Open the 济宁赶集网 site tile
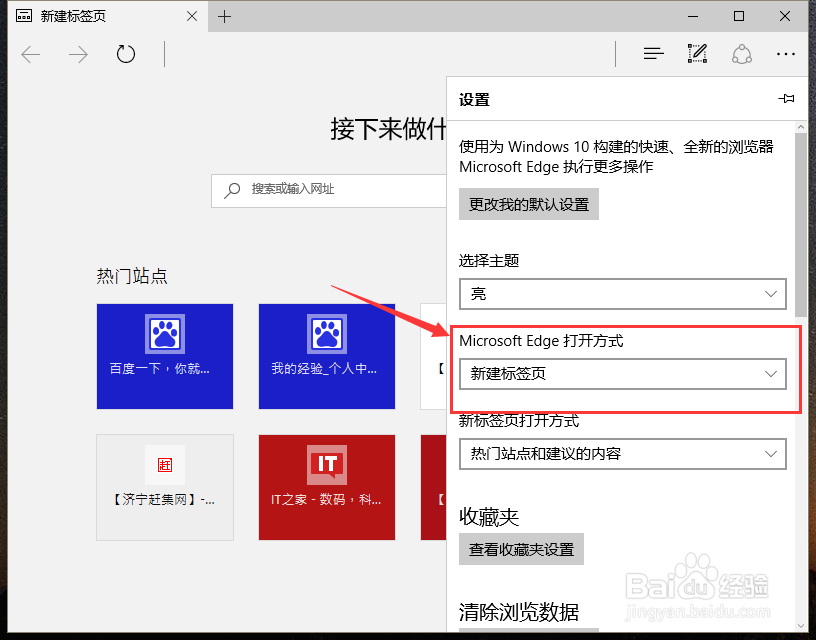This screenshot has width=816, height=640. (x=165, y=488)
